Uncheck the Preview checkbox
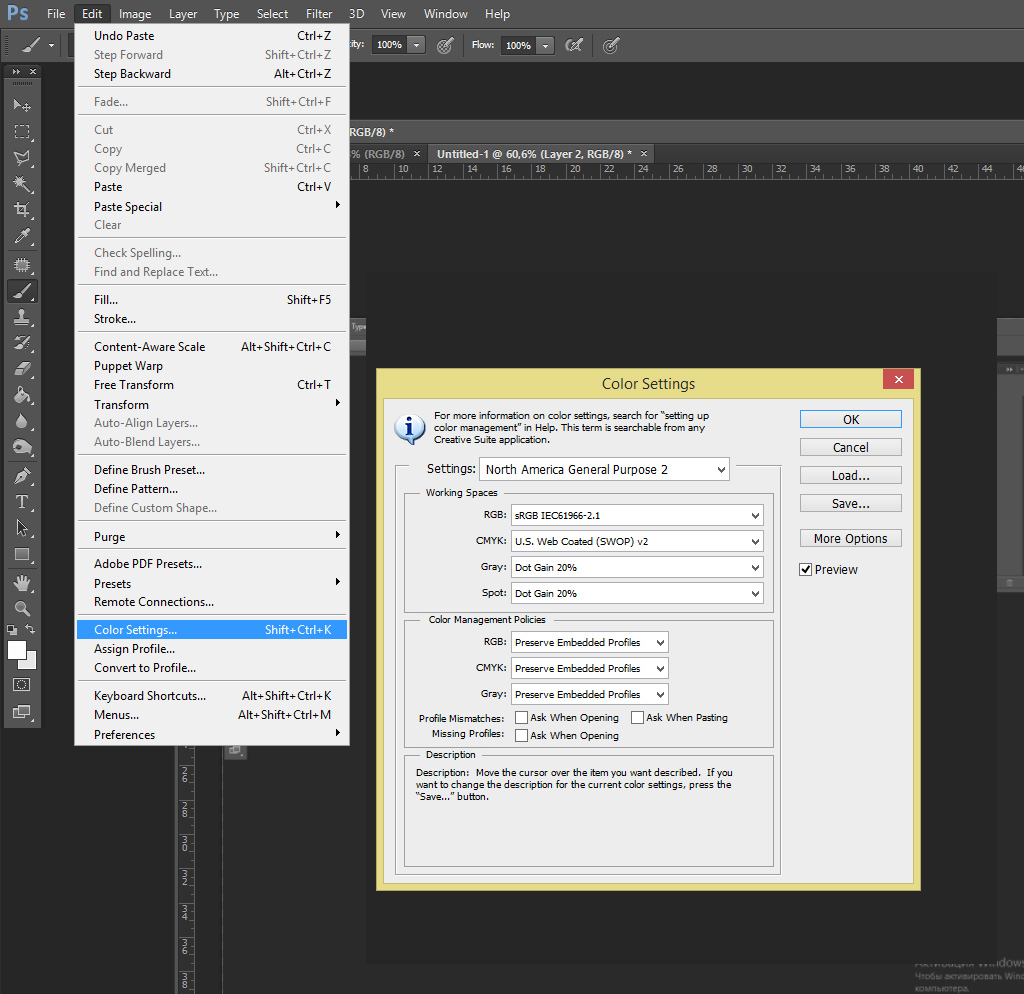 806,570
